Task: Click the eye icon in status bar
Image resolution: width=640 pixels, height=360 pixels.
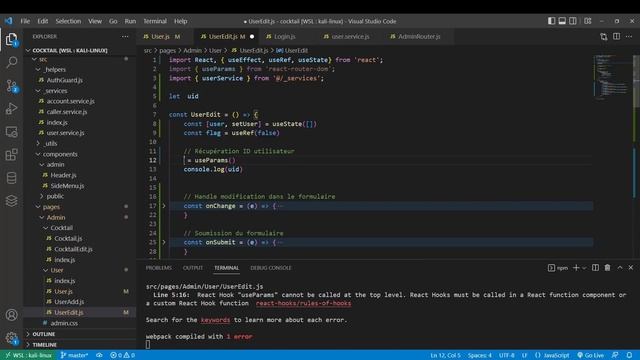Action: point(99,355)
